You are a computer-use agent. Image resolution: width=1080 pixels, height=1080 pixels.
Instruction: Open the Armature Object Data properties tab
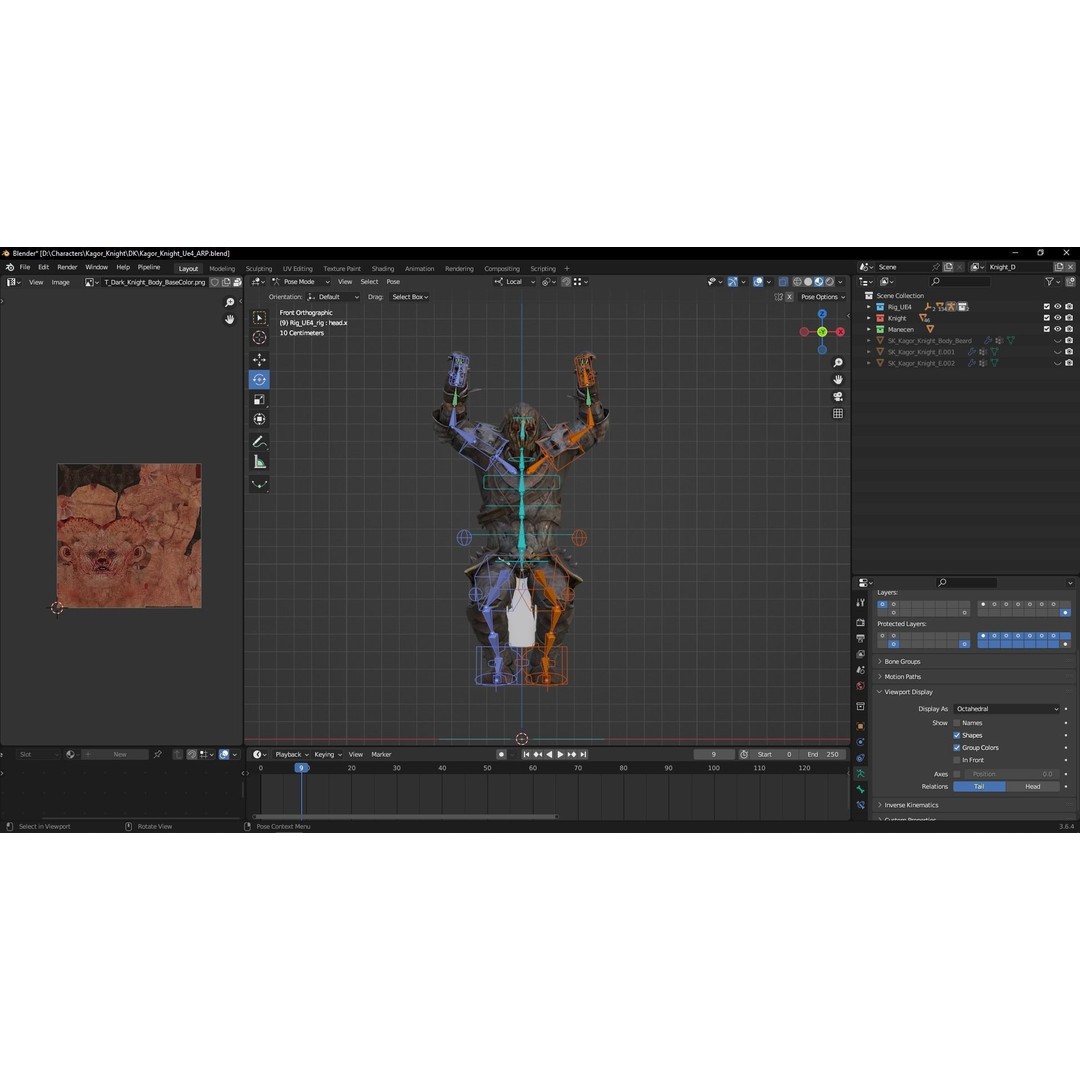860,773
